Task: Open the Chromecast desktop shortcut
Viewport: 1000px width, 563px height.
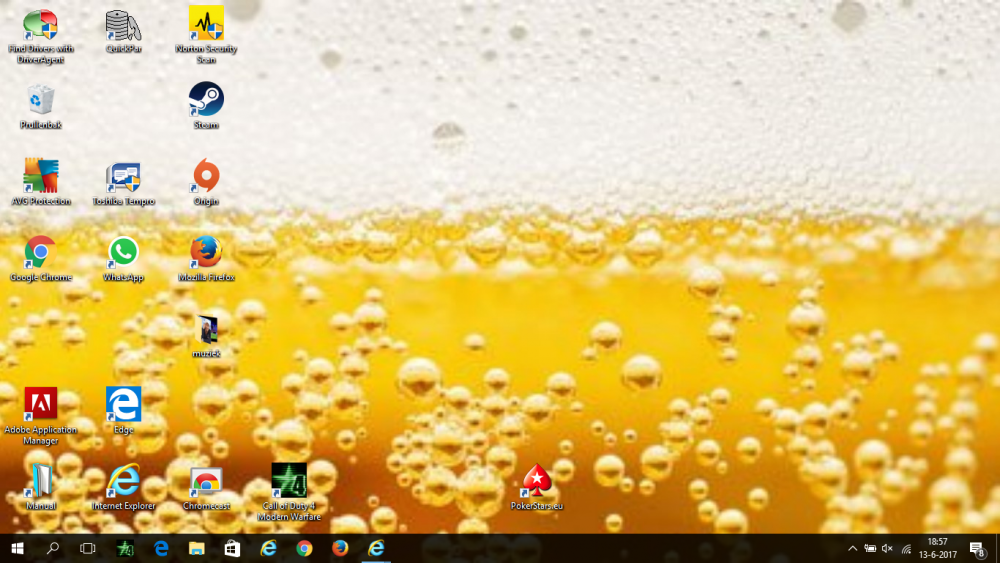Action: click(x=206, y=482)
